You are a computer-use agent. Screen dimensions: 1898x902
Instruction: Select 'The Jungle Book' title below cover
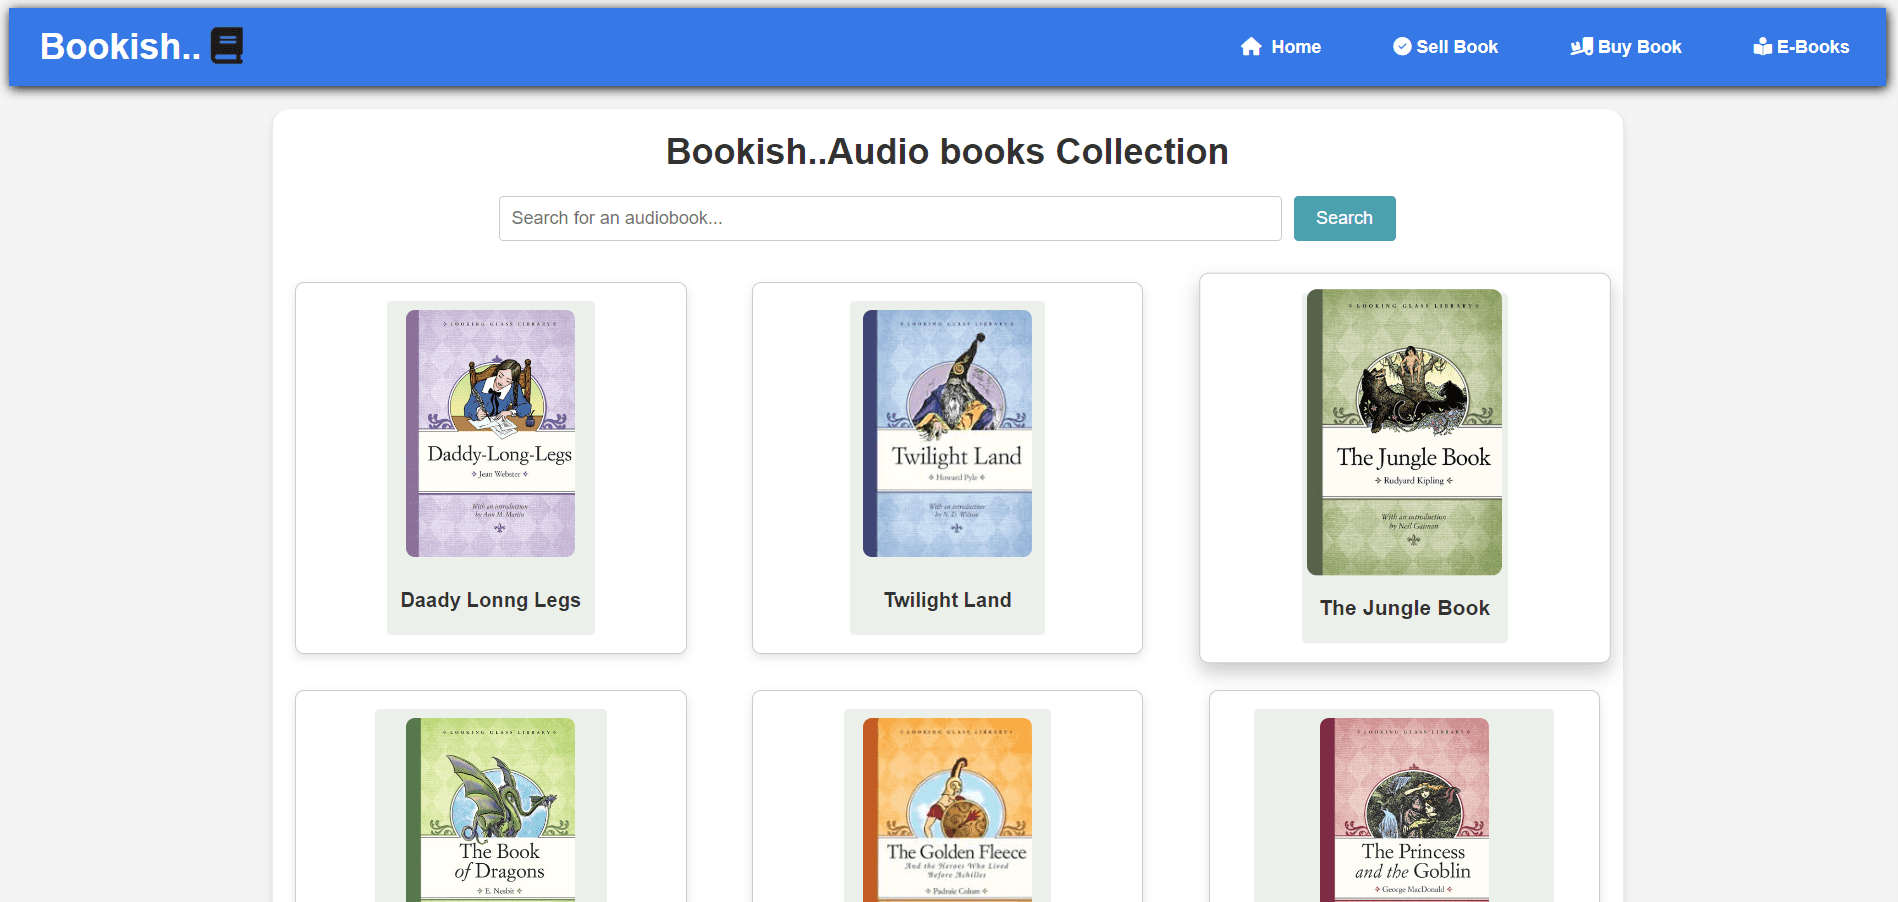coord(1404,608)
